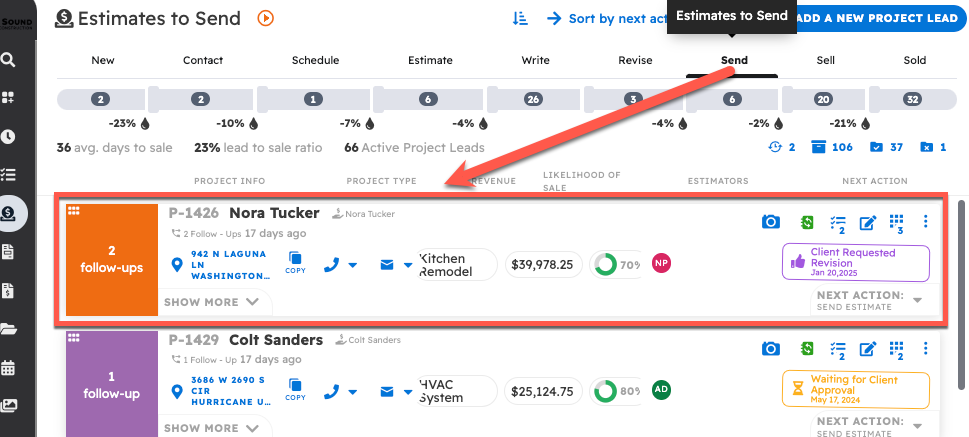Click the search icon in the left sidebar
The image size is (969, 437).
[x=9, y=60]
